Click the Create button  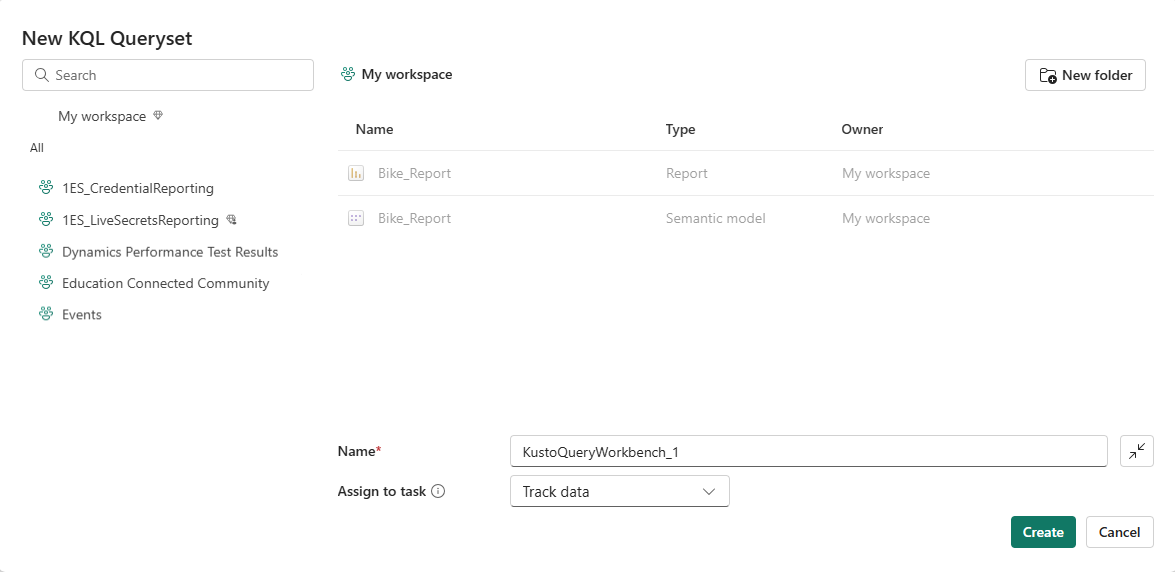tap(1043, 532)
